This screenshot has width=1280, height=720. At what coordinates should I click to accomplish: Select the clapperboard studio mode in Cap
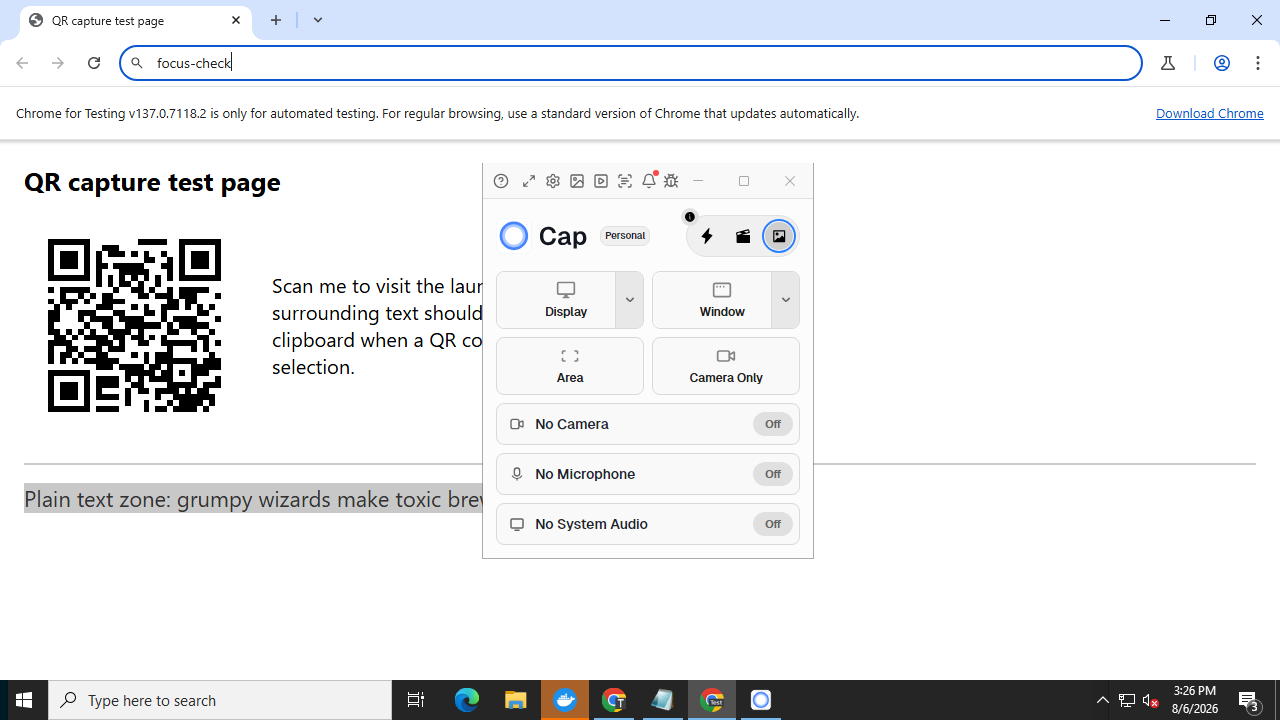tap(743, 236)
